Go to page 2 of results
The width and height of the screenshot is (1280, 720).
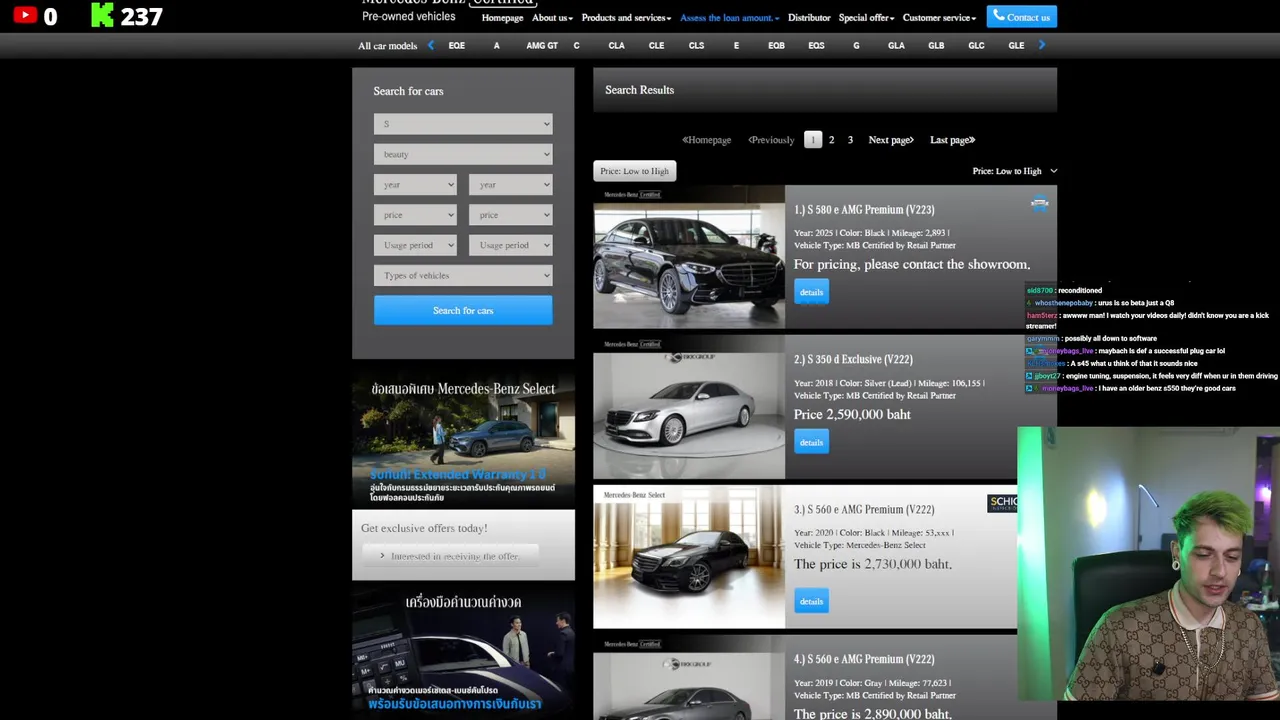[x=831, y=140]
